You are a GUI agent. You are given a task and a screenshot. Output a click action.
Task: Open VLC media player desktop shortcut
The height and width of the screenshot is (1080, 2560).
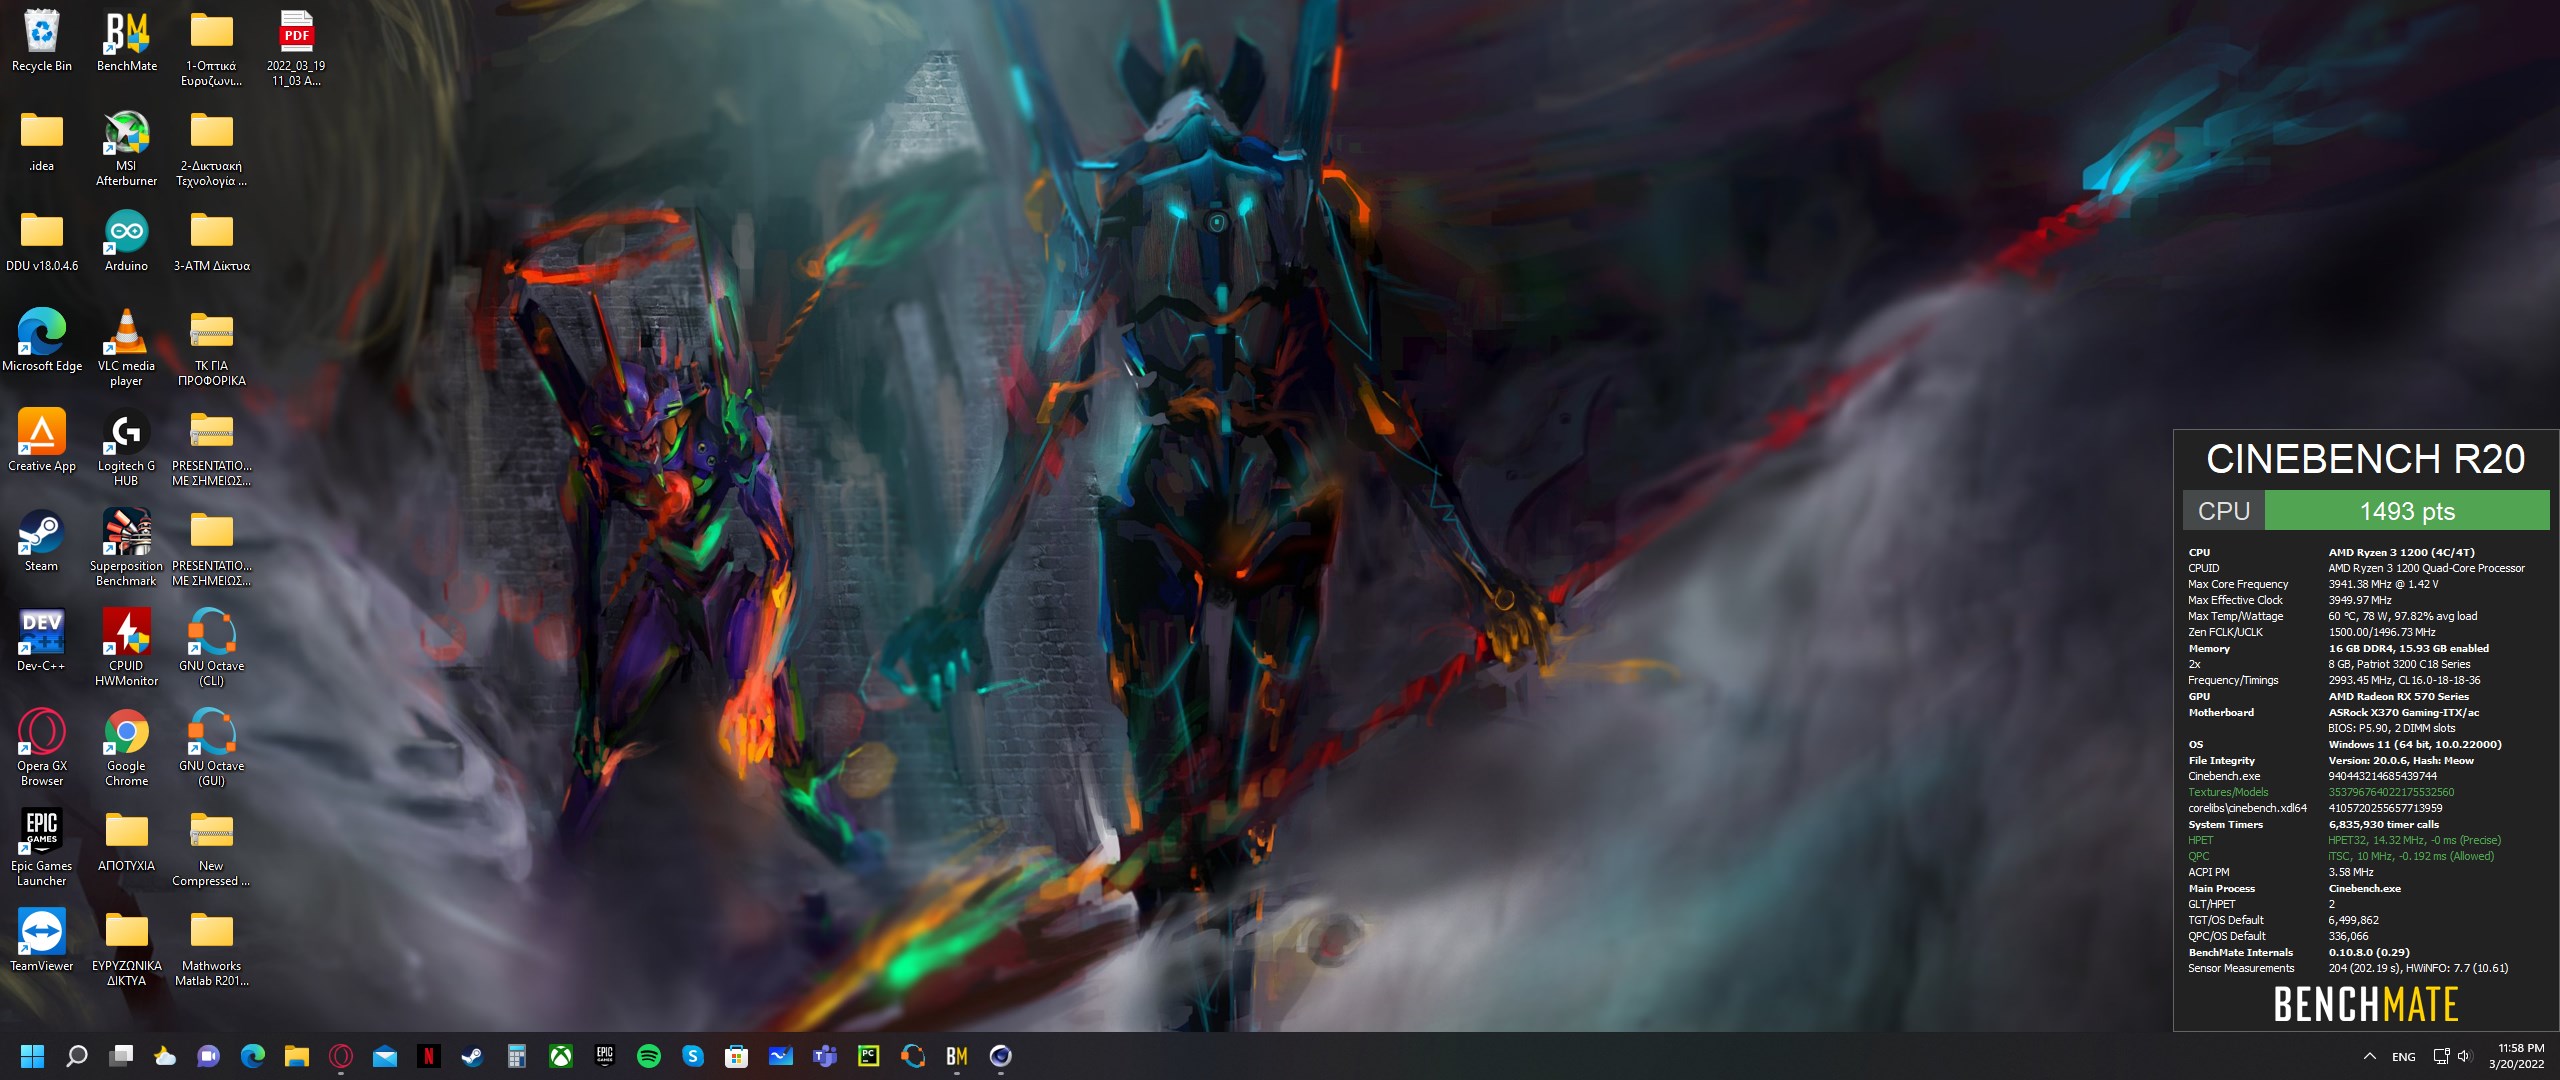(127, 347)
